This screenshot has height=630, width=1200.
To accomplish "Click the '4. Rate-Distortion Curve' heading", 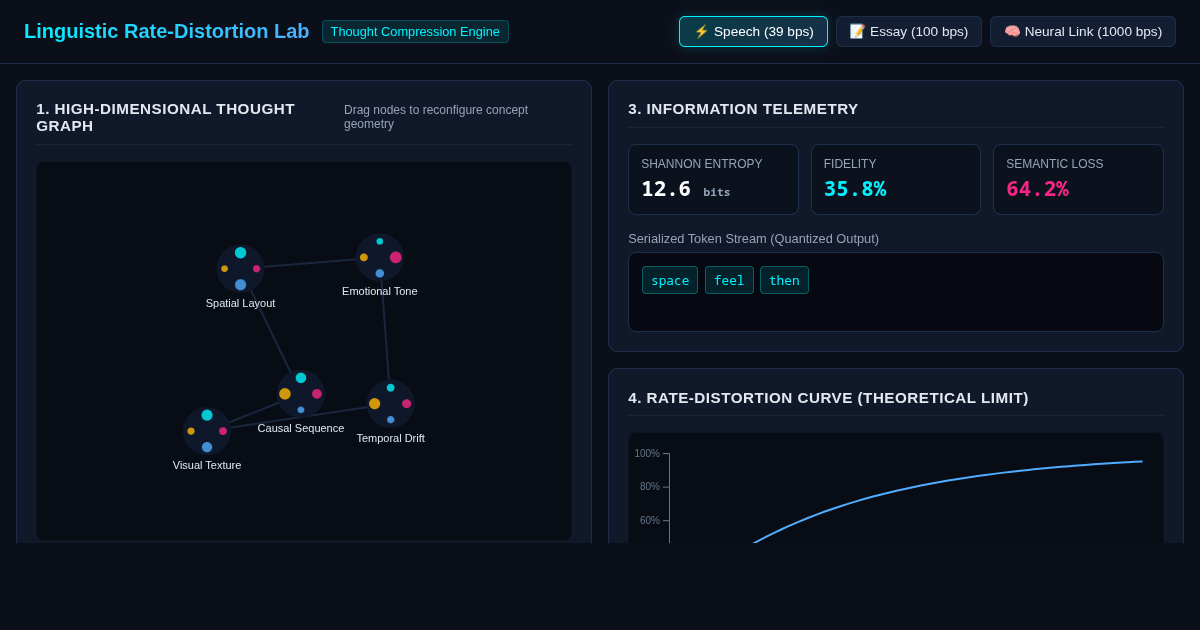I will pos(828,397).
